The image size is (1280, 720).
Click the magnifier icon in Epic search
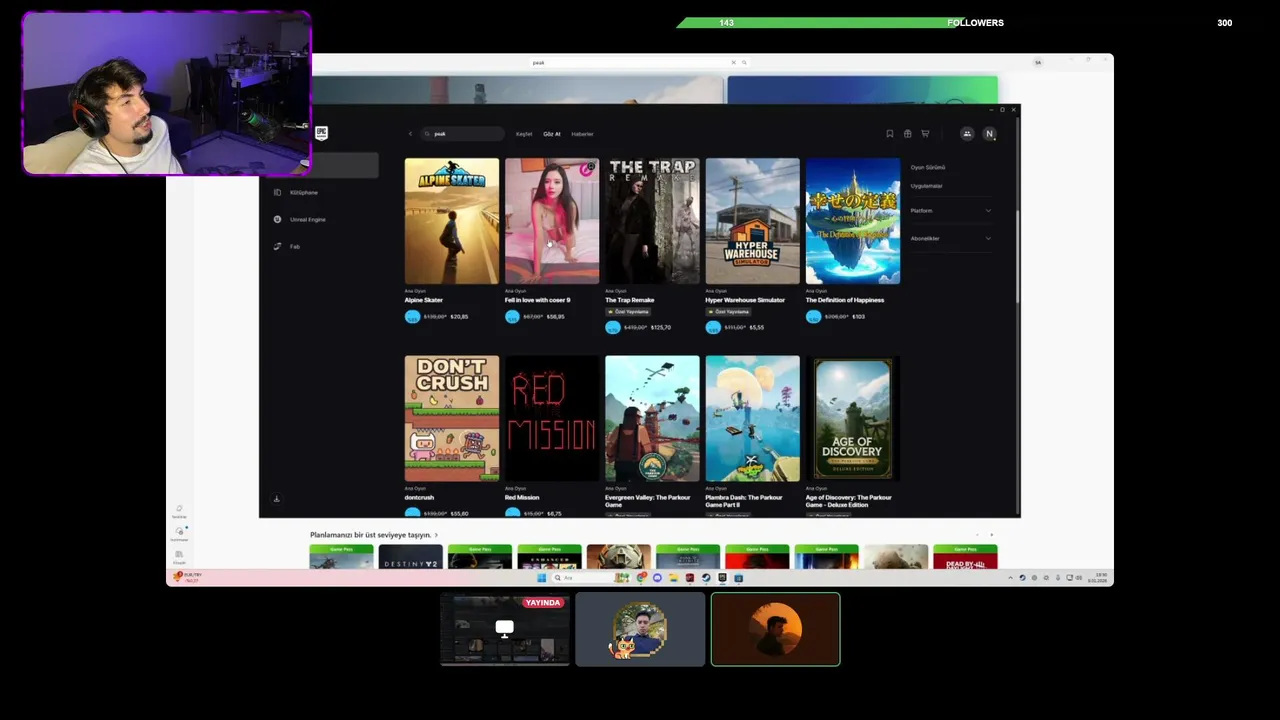[428, 134]
